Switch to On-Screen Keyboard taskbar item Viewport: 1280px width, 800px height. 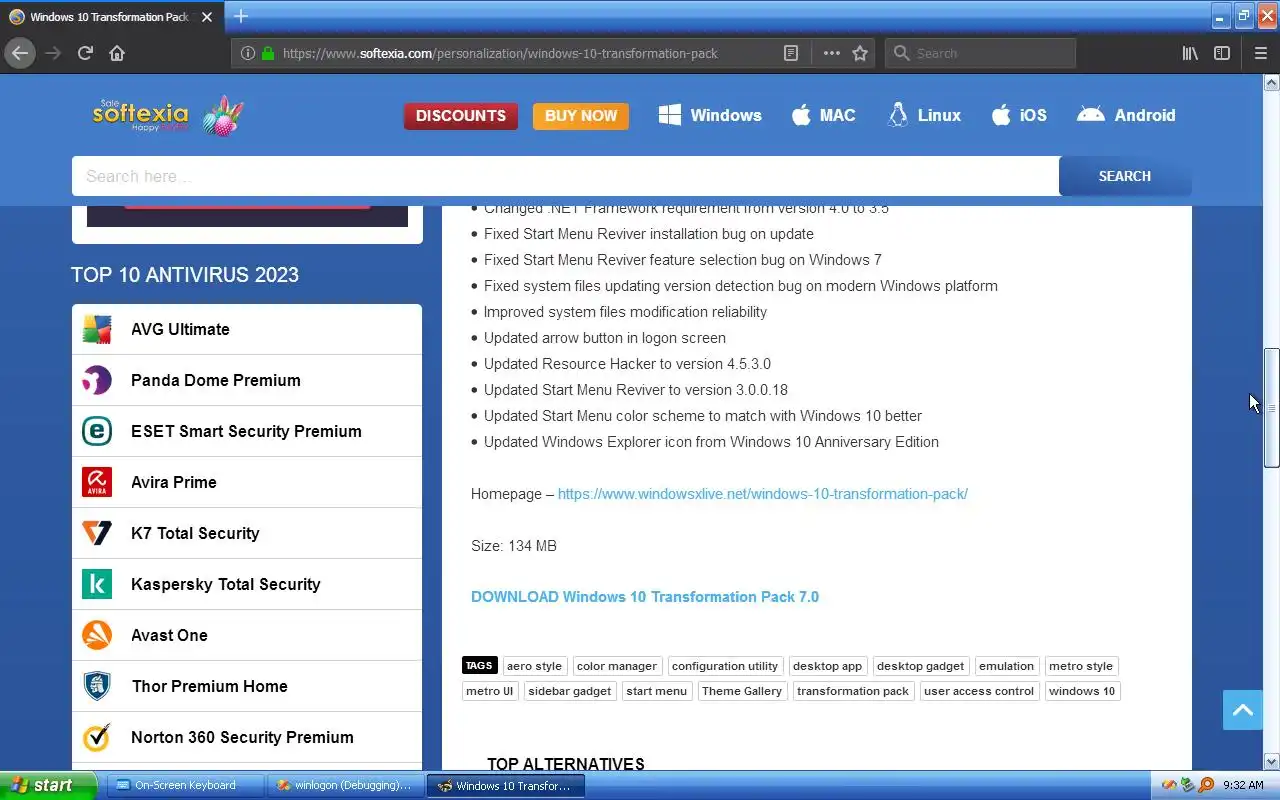[184, 785]
